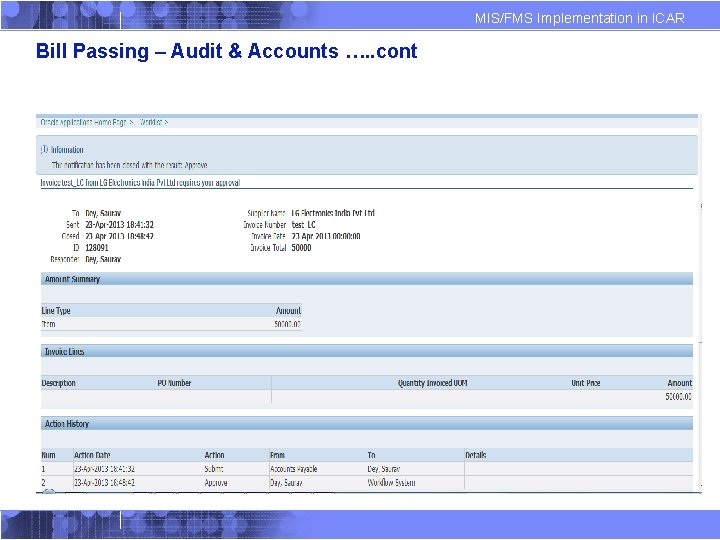Select the Item row in Amount Summary
The image size is (720, 540).
click(x=171, y=324)
